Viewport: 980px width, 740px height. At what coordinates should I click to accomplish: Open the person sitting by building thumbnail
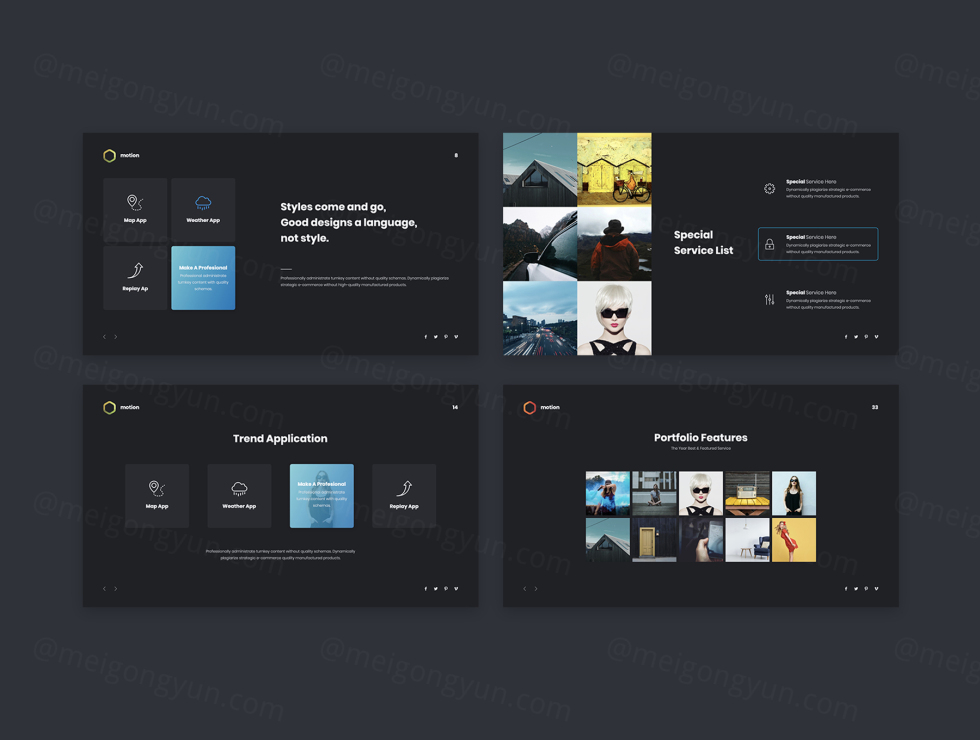coord(654,494)
